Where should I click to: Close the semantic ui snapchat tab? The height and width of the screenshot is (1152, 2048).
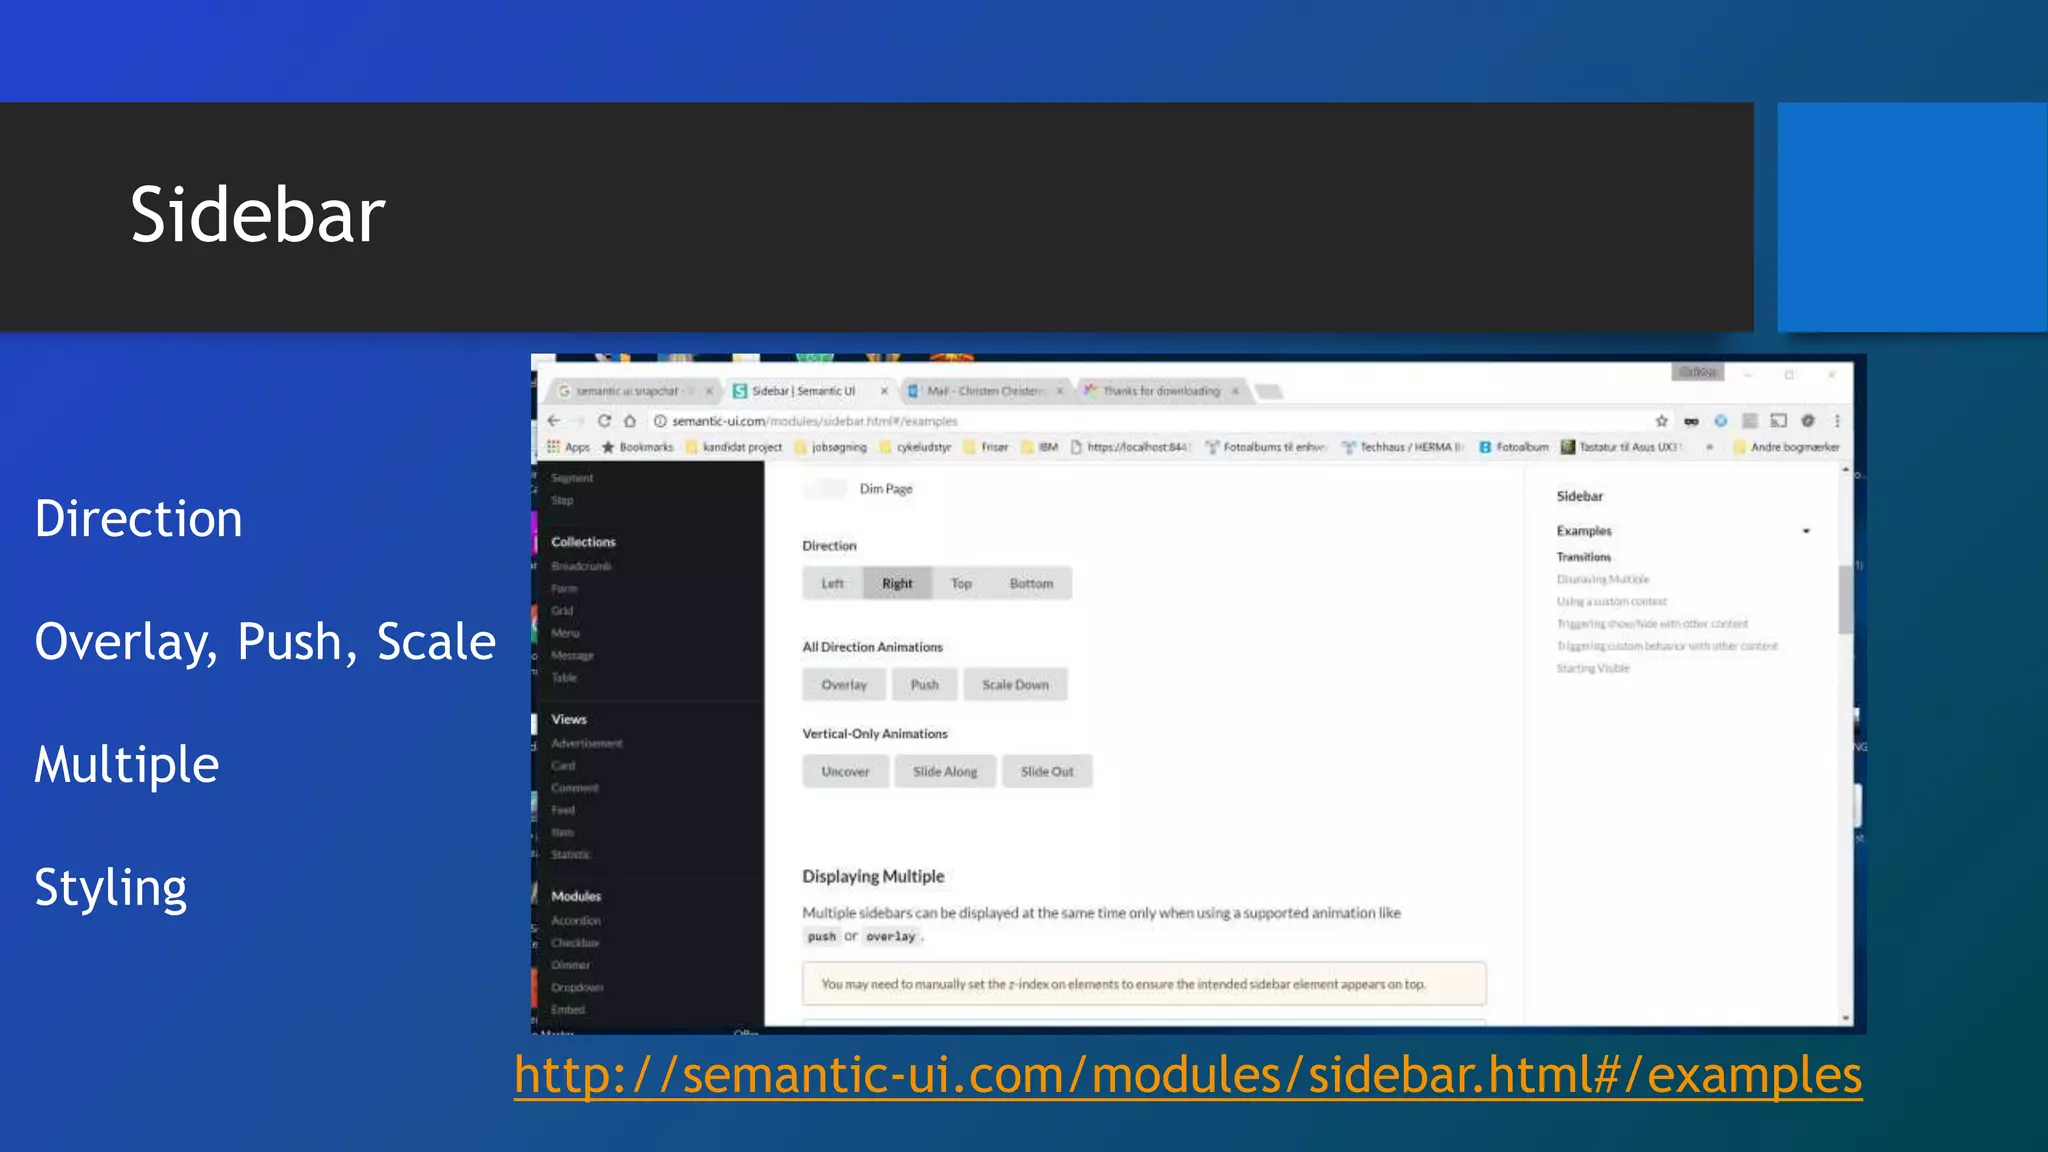tap(709, 391)
